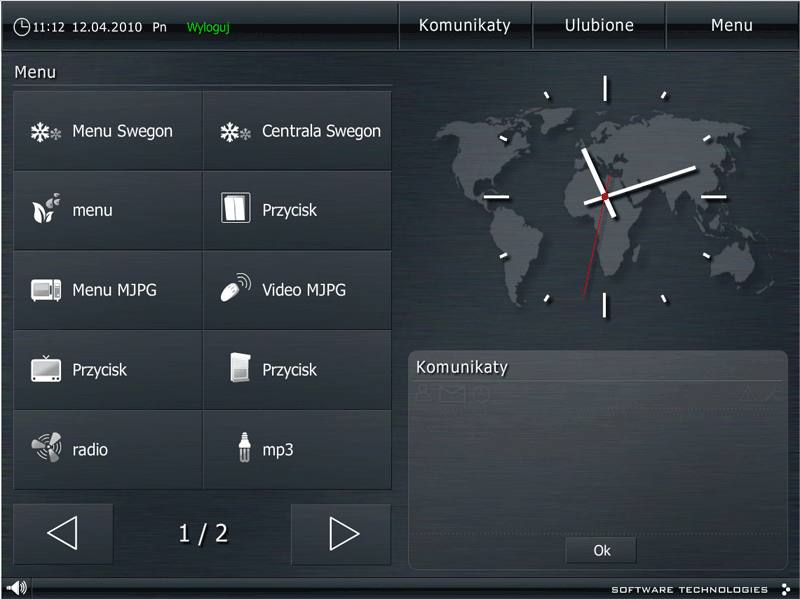Click the envelope icon in Komunikaty panel
Viewport: 800px width, 599px height.
(x=452, y=395)
